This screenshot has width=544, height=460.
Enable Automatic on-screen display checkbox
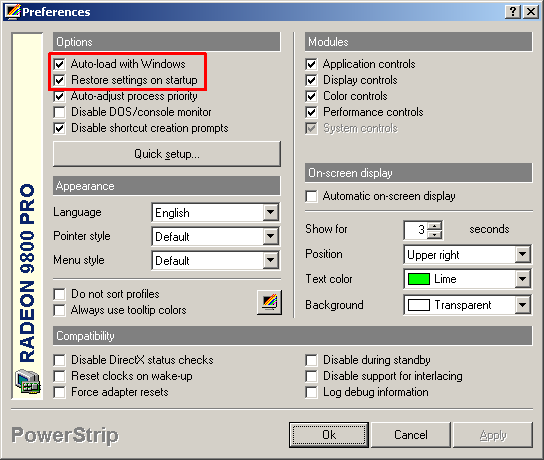coord(312,196)
